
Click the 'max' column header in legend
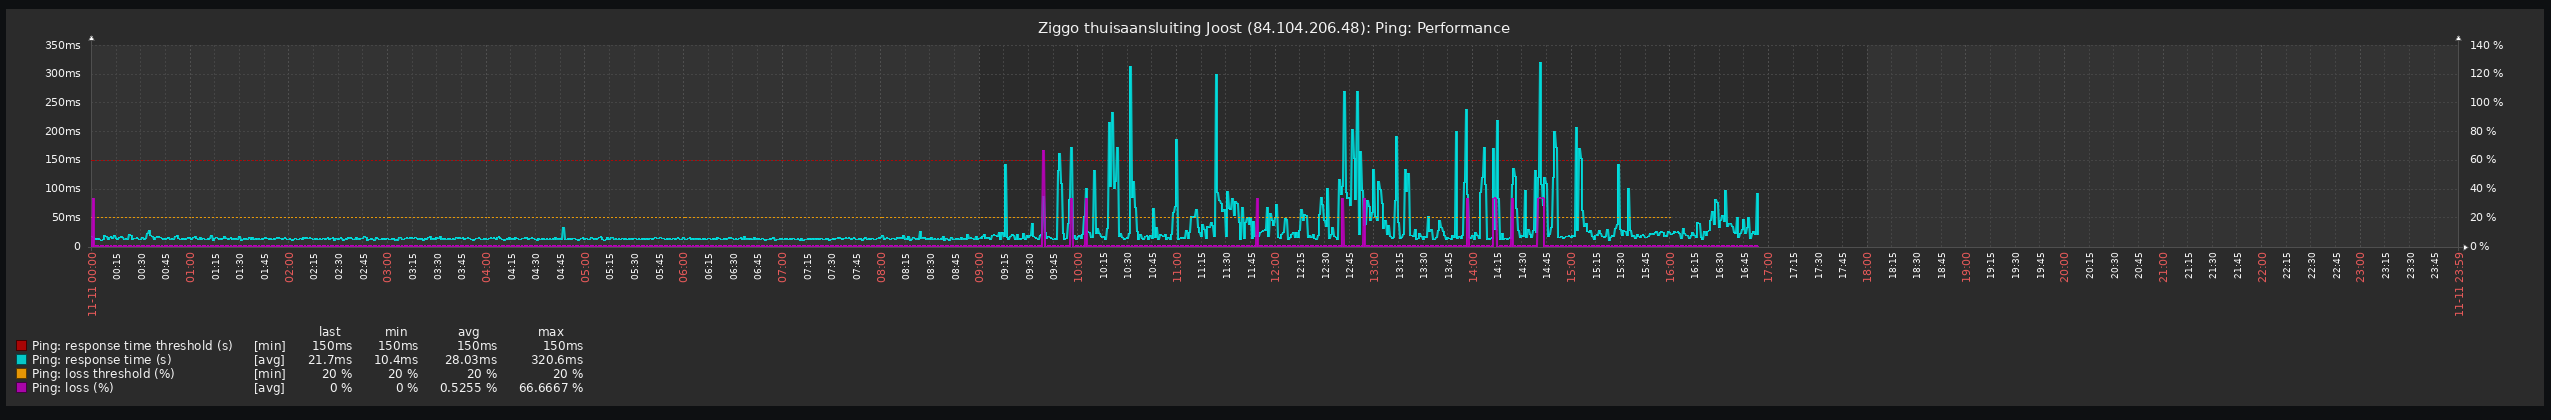(551, 332)
